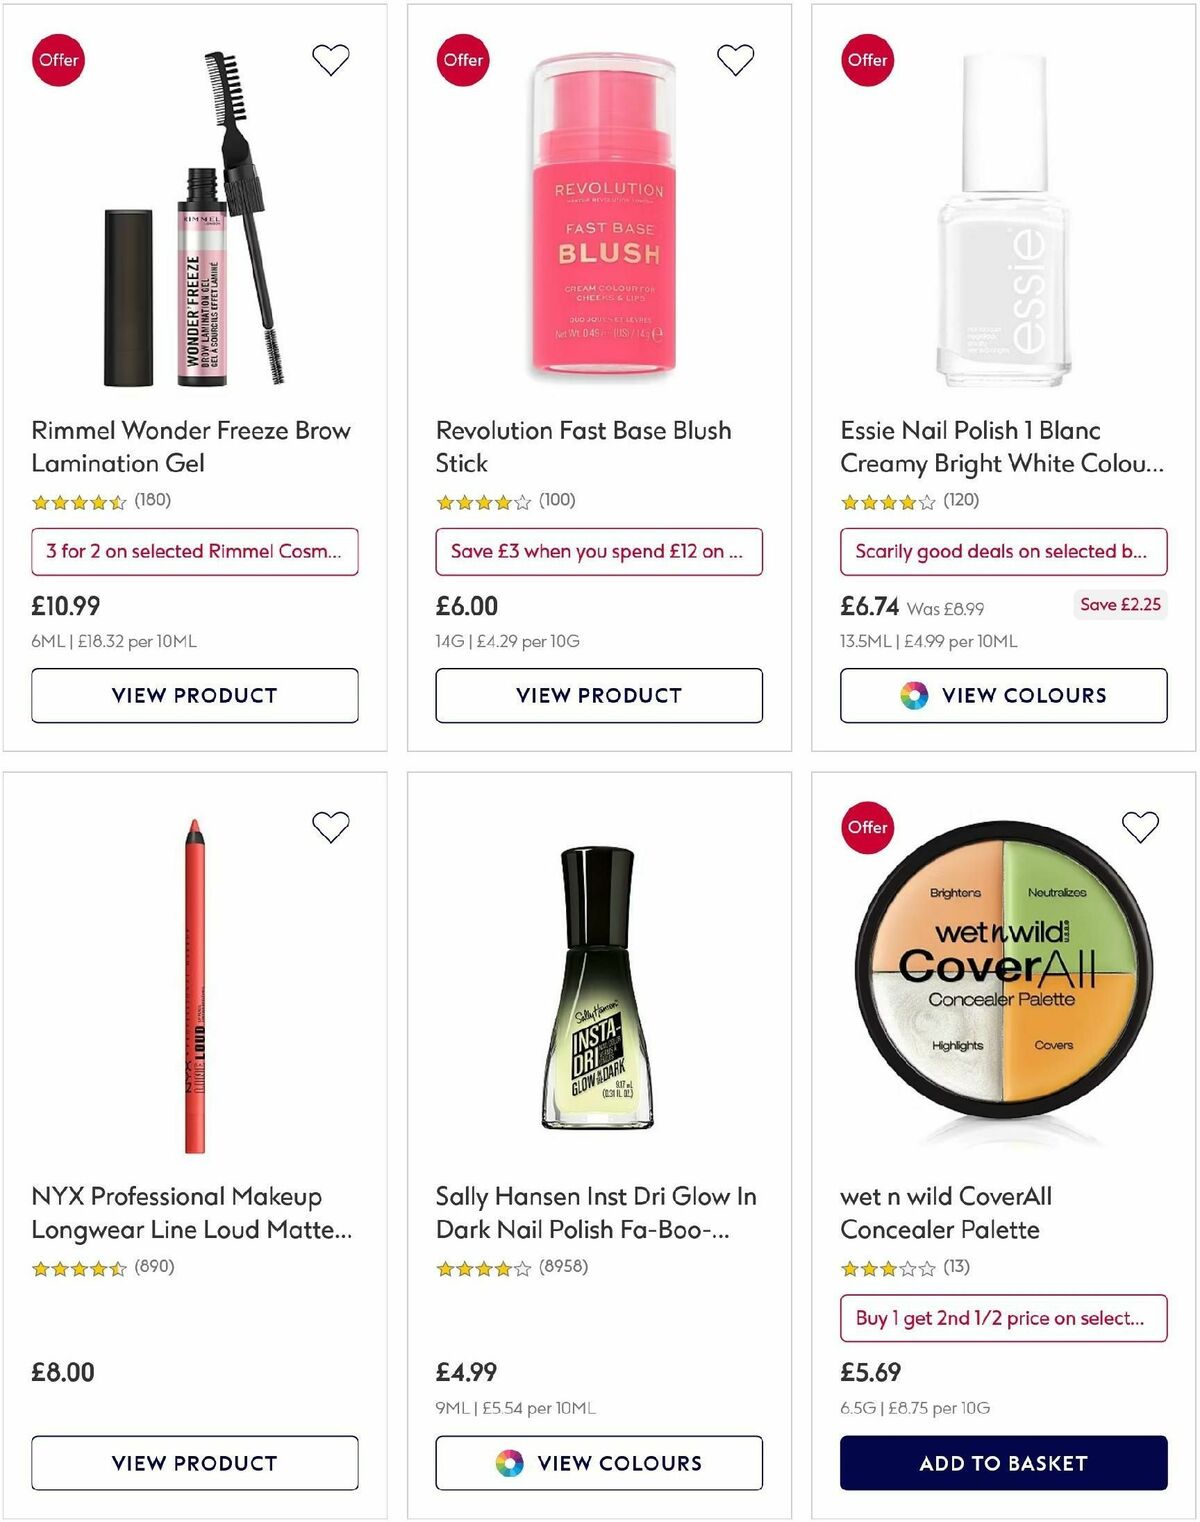The image size is (1200, 1522).
Task: Click the heart icon on wet n wild CoverAll
Action: [1140, 827]
